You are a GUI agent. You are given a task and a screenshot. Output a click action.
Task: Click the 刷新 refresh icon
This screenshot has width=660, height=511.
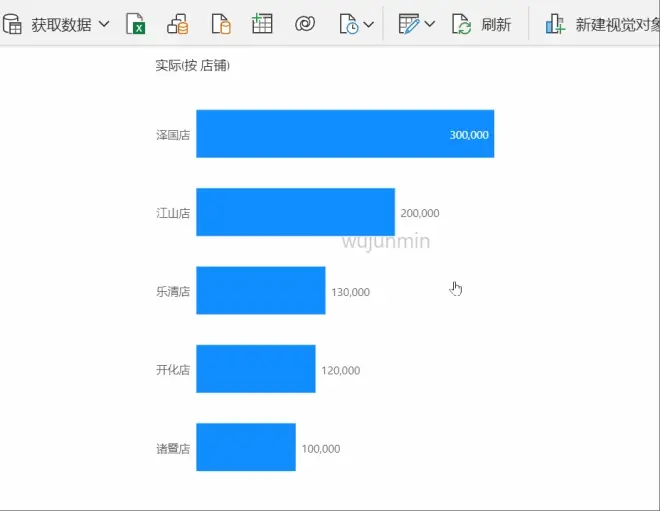point(461,24)
